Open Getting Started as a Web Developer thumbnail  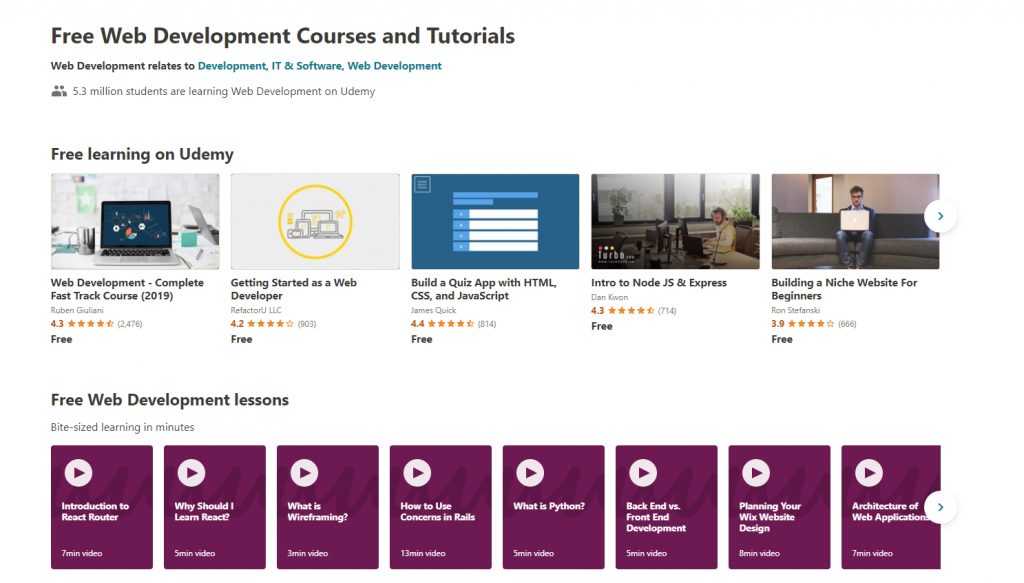[x=315, y=221]
